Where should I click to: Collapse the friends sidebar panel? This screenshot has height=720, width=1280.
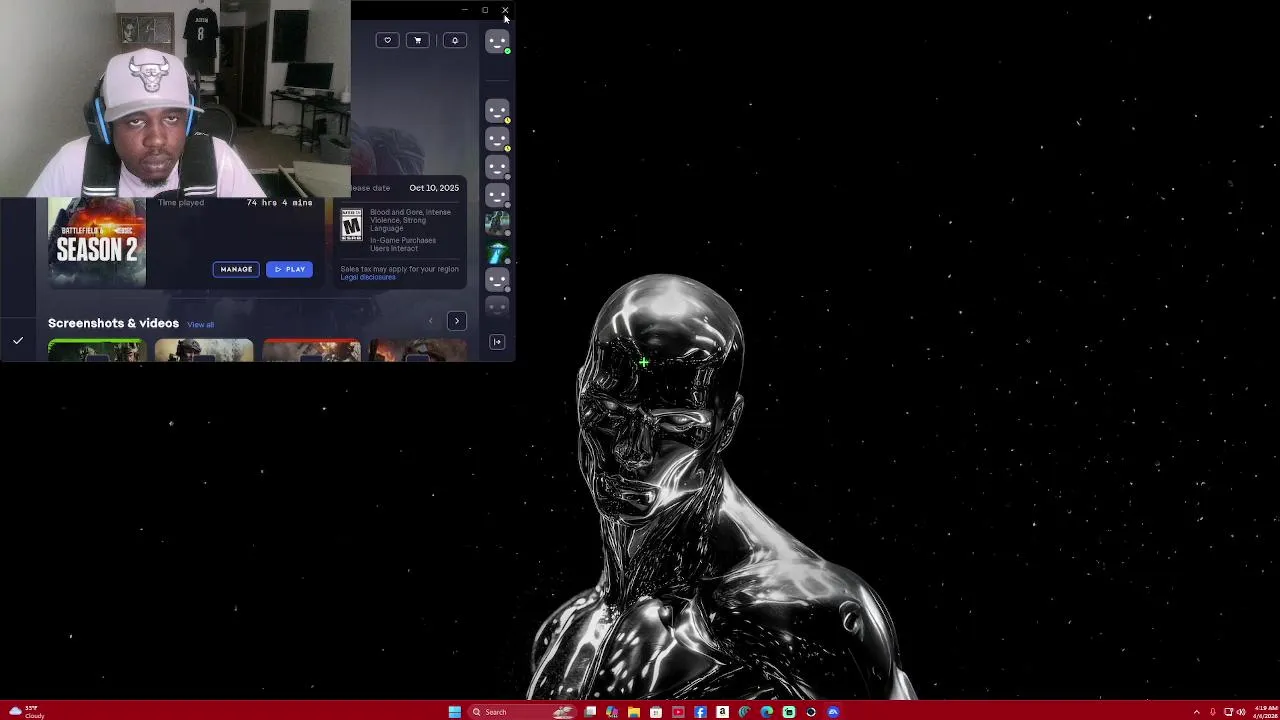[497, 342]
